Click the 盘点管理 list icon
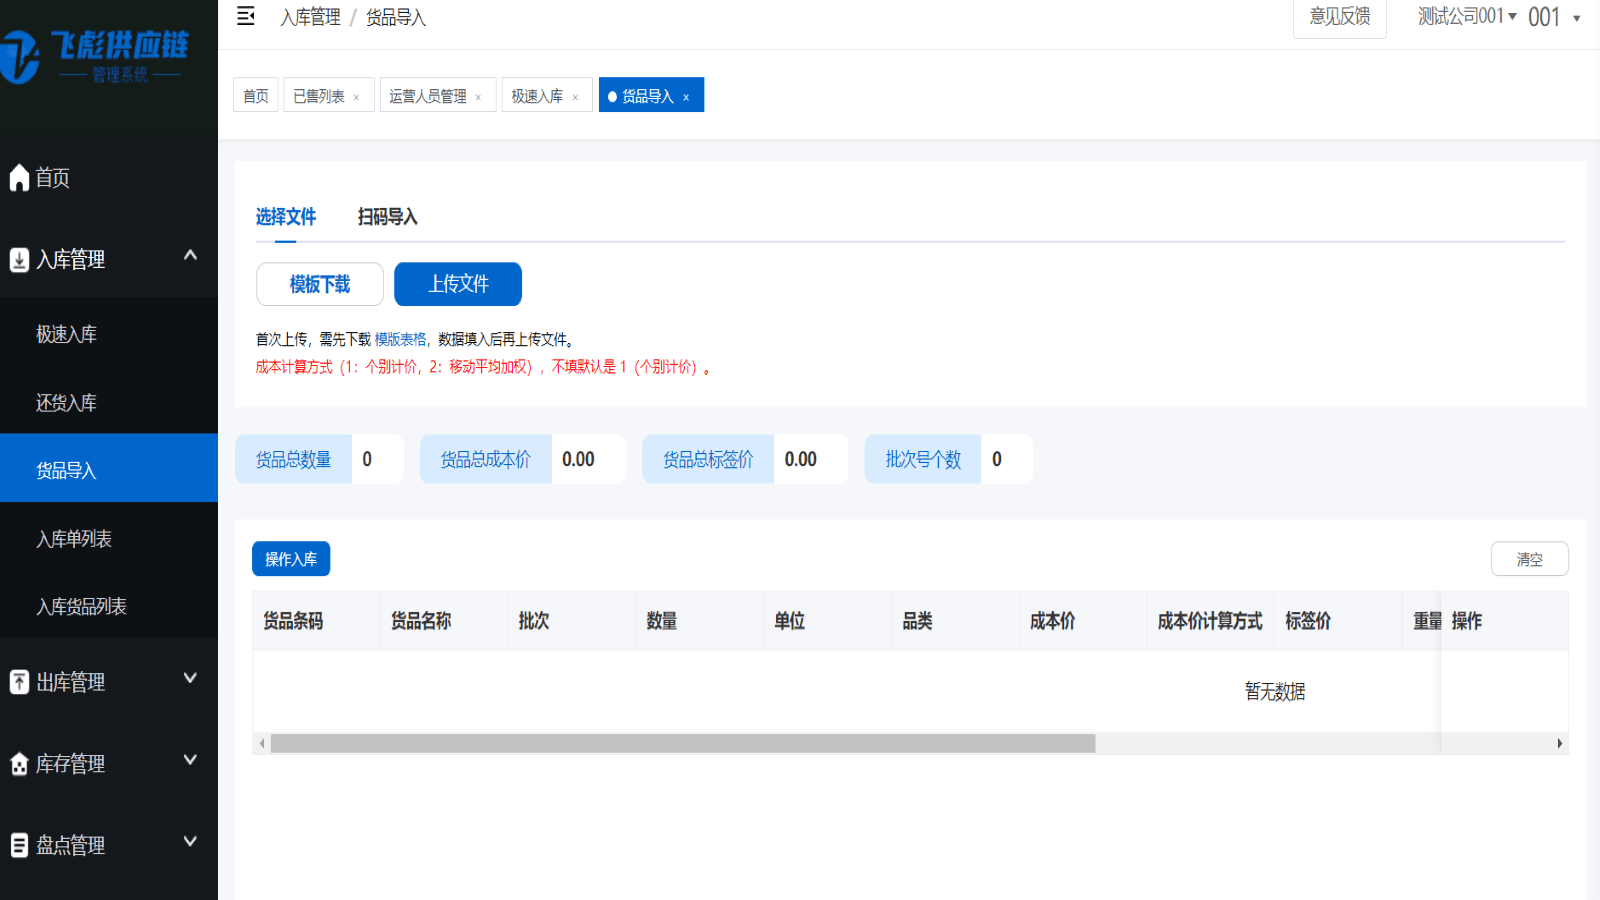 tap(18, 844)
